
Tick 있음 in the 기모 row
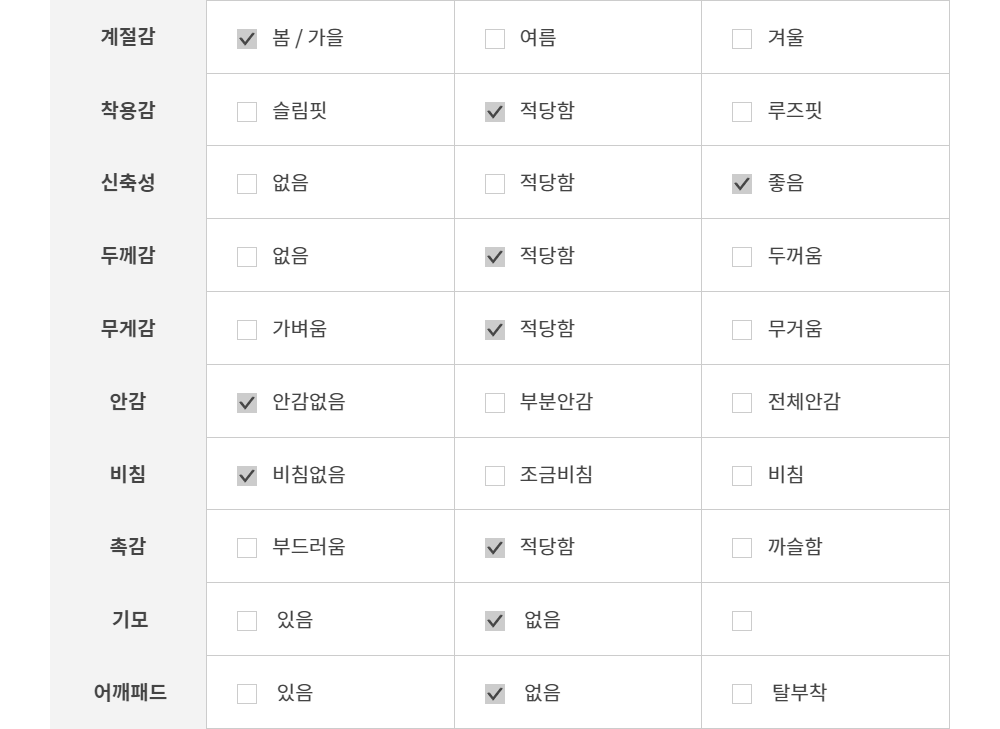247,621
